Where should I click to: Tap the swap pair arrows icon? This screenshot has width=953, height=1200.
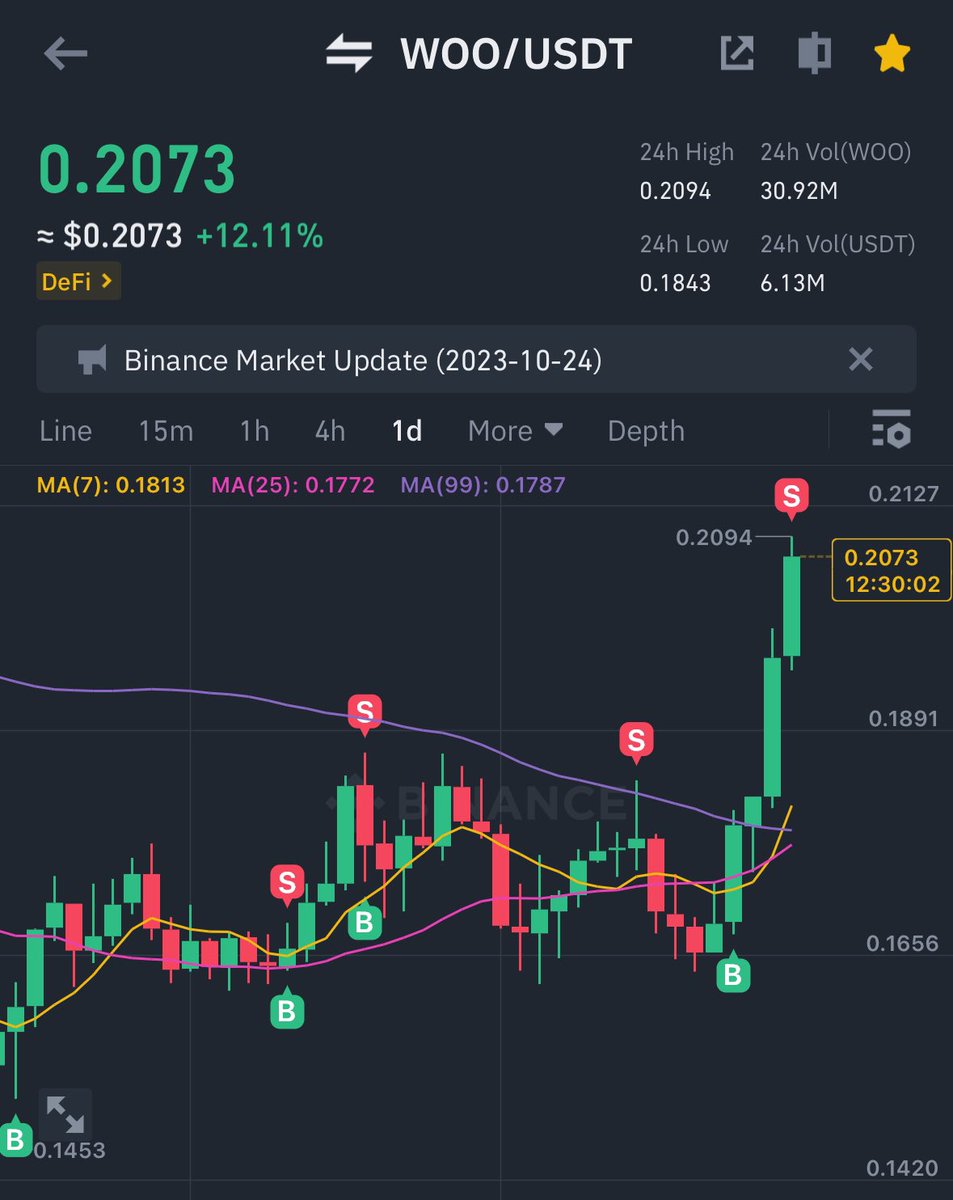tap(349, 54)
